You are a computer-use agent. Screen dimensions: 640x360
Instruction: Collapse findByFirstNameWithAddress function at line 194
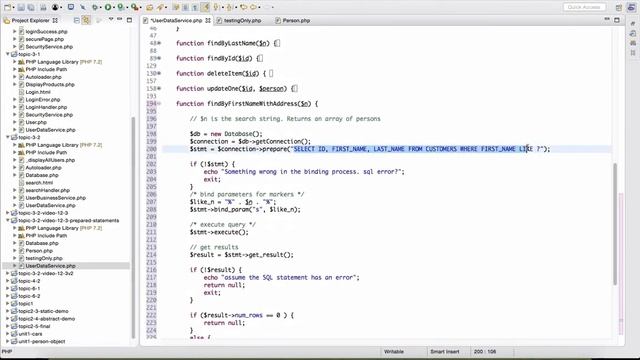(x=159, y=103)
